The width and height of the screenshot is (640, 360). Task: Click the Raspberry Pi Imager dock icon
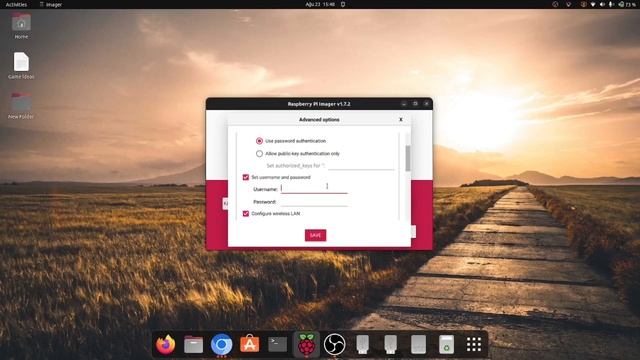point(306,344)
